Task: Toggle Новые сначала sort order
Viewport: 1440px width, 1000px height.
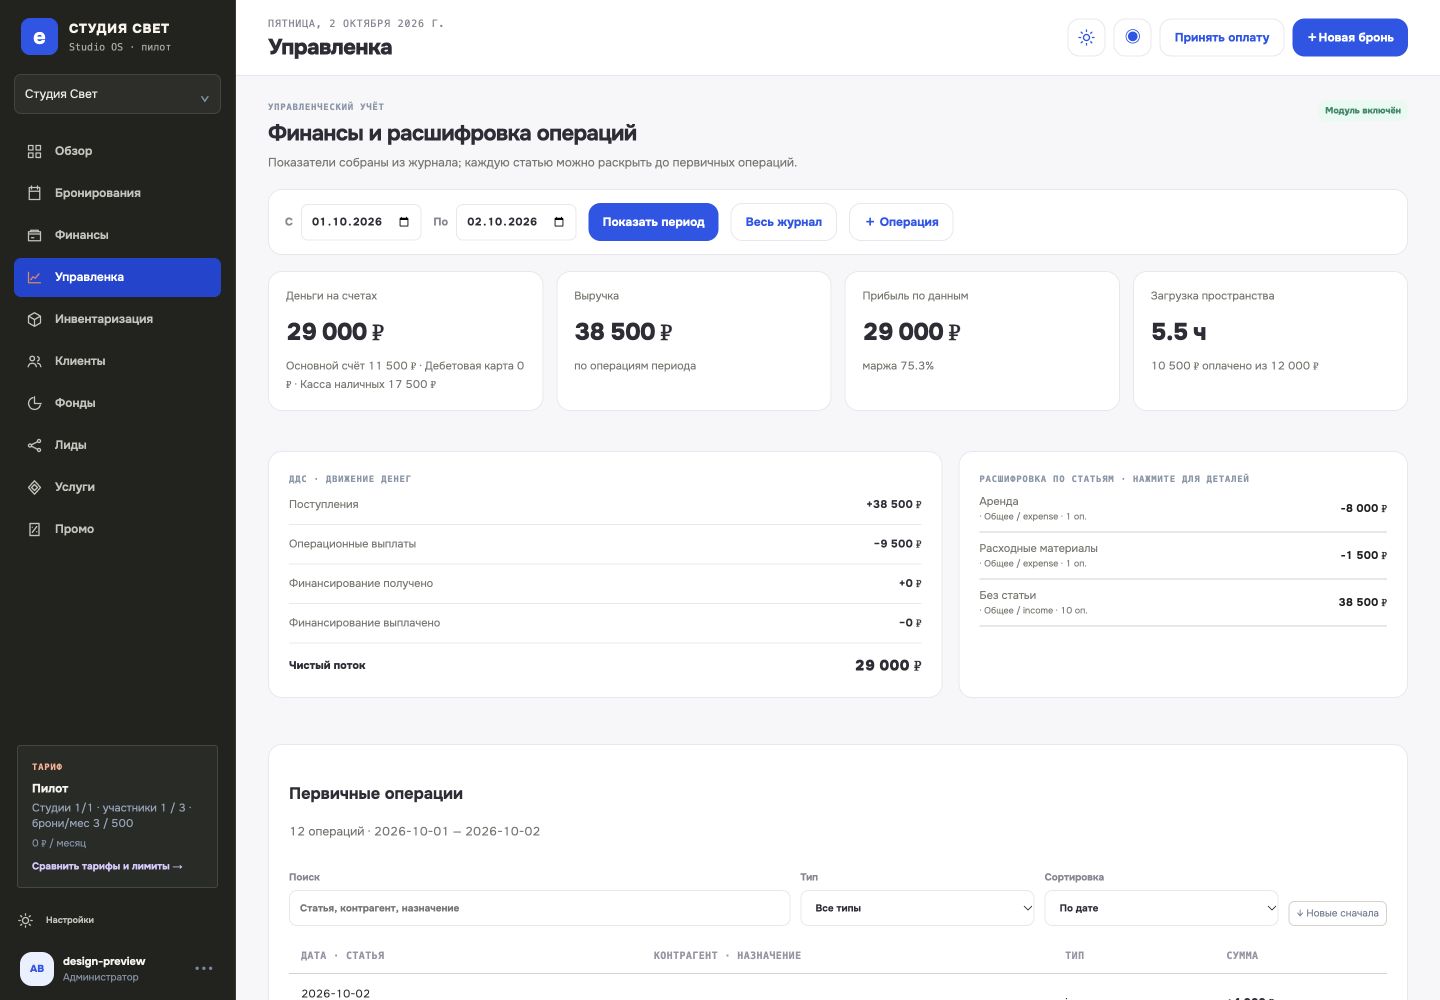Action: click(x=1337, y=913)
